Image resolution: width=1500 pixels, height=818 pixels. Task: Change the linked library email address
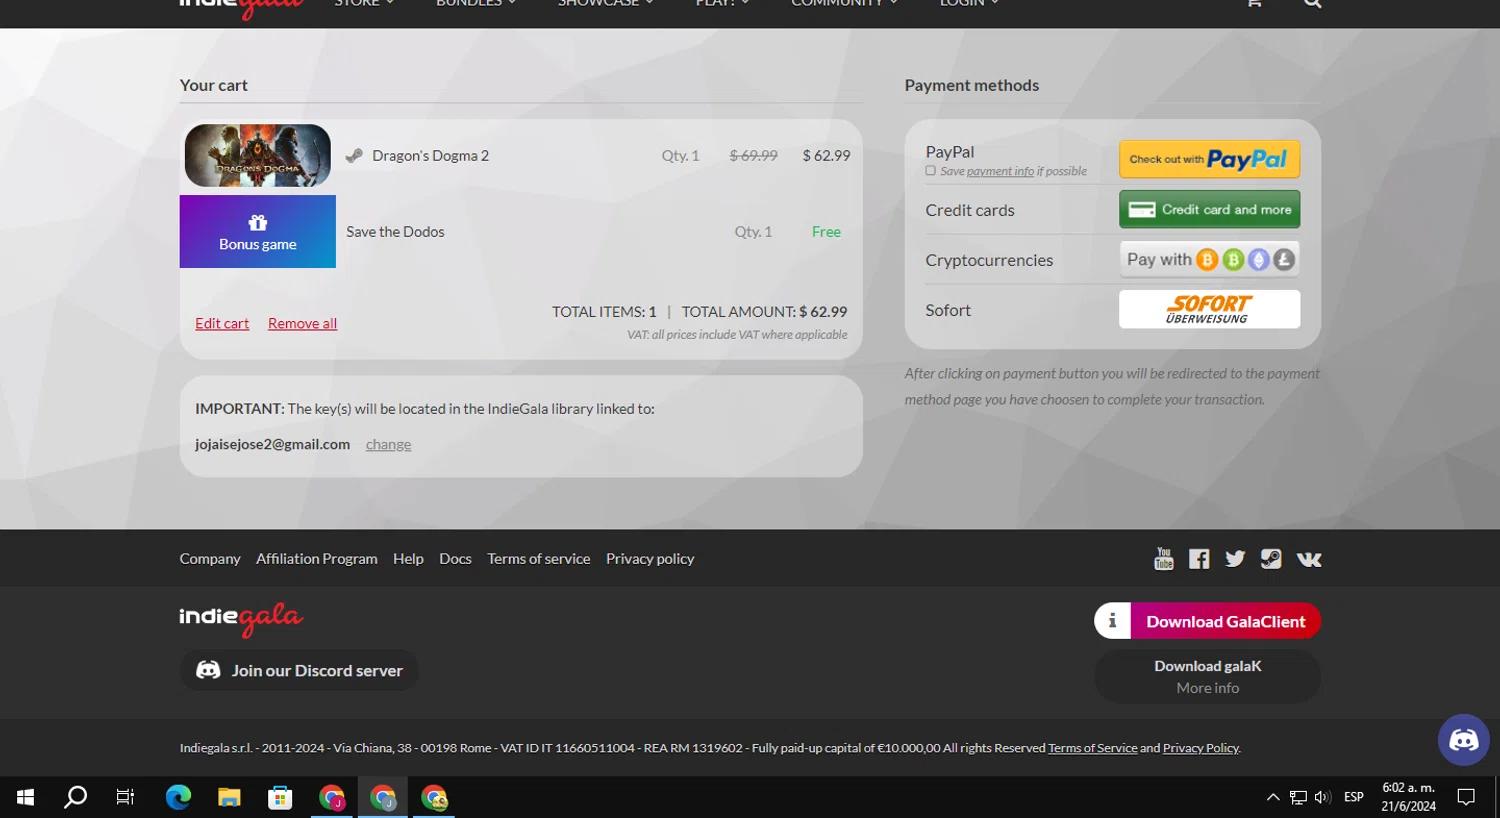tap(388, 444)
